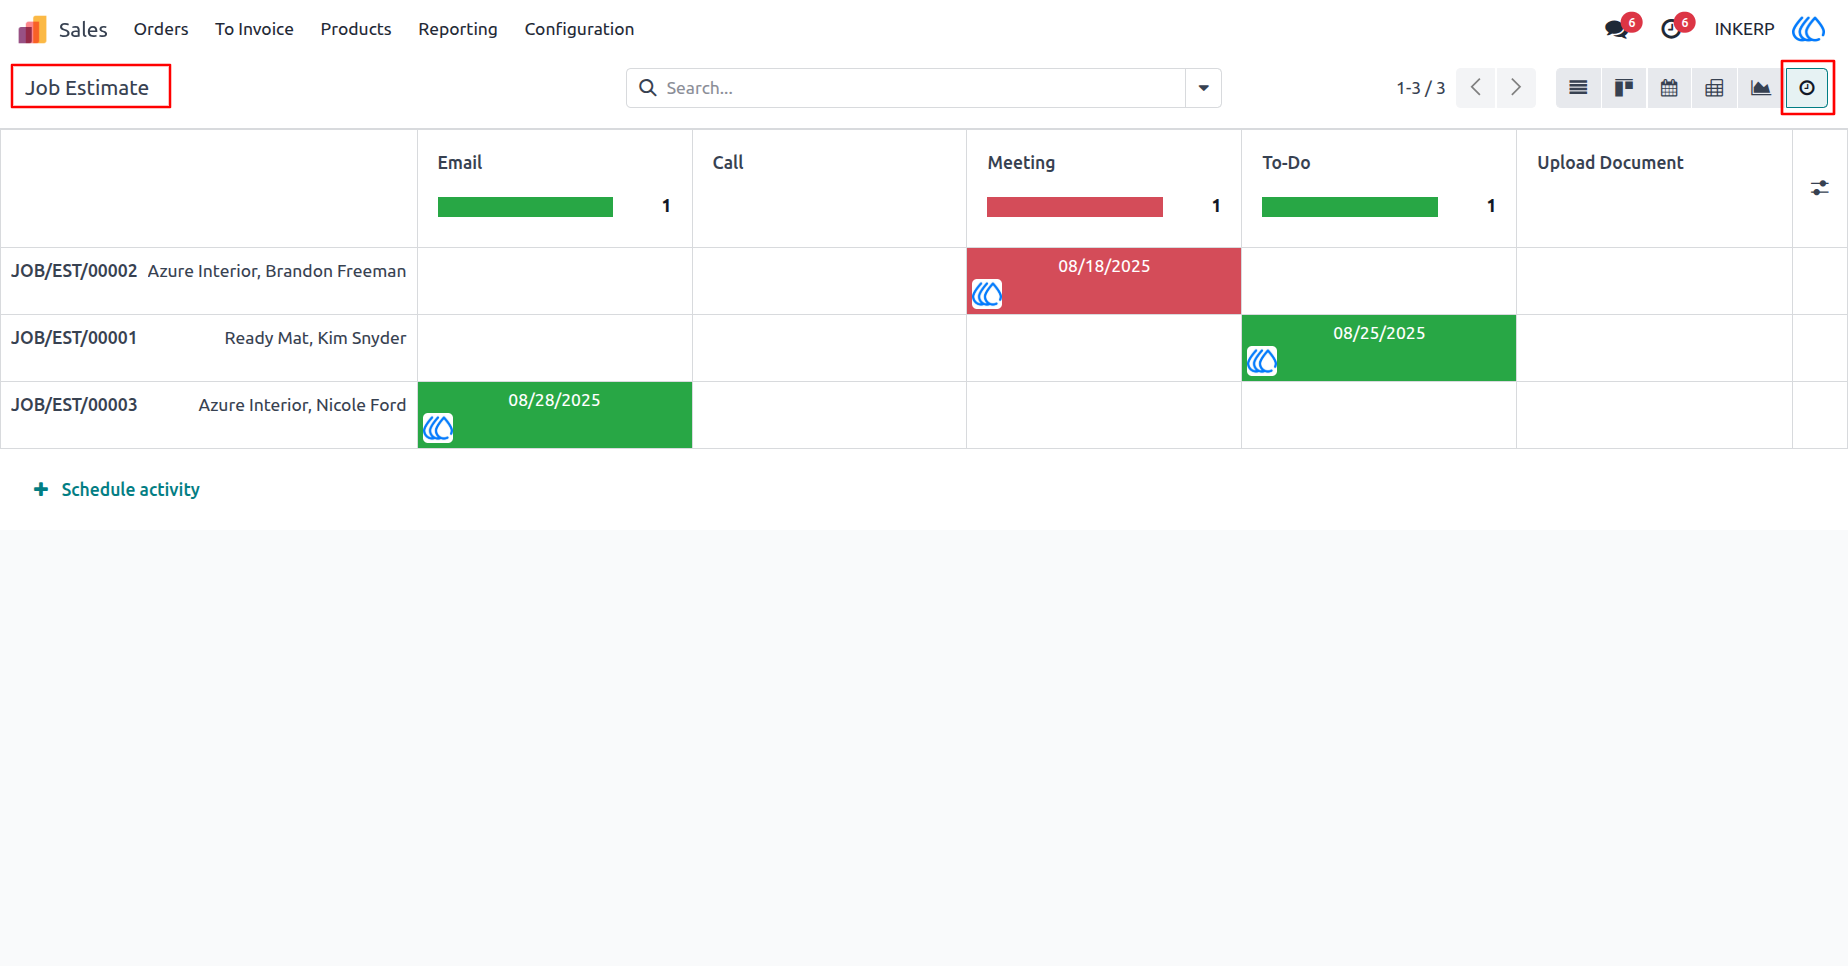Open the To Invoice menu
Image resolution: width=1848 pixels, height=966 pixels.
click(254, 29)
